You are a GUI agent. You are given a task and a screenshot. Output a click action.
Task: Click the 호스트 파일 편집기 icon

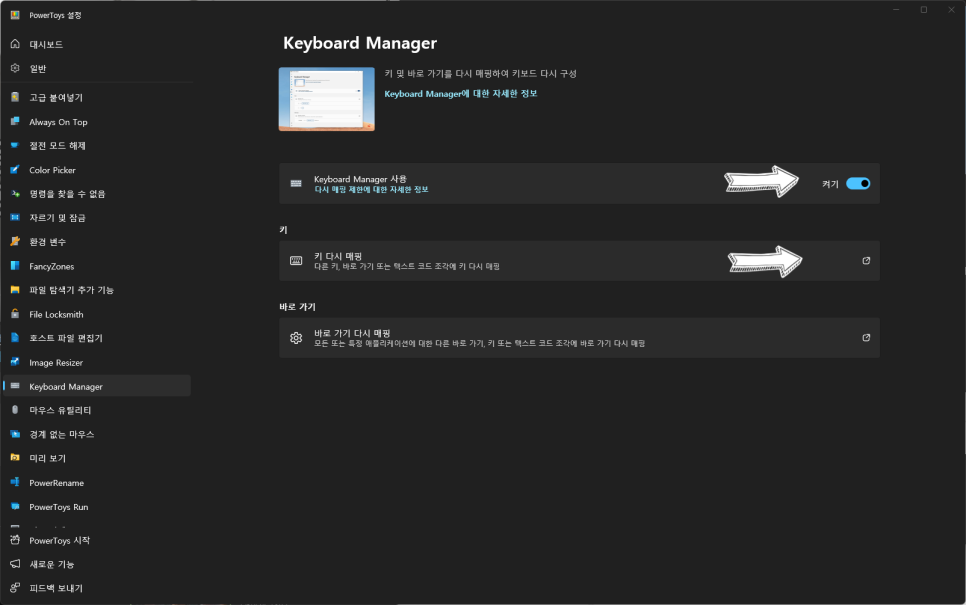15,338
